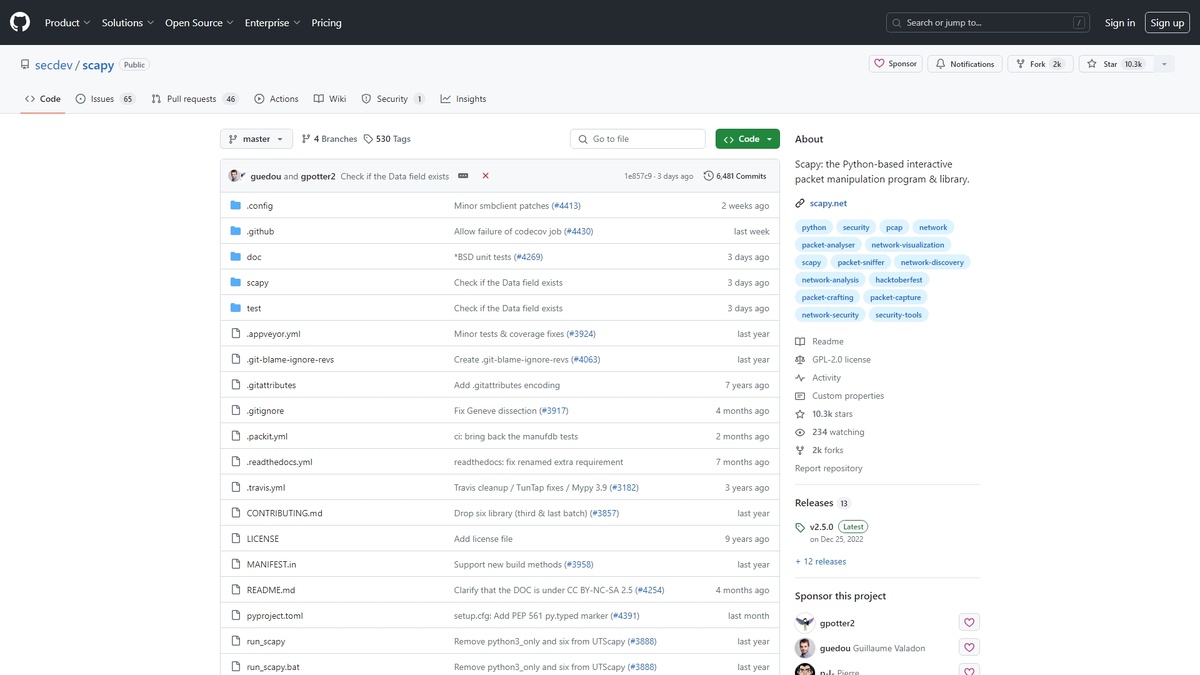The image size is (1200, 675).
Task: Switch to the Pull requests tab
Action: pos(195,99)
